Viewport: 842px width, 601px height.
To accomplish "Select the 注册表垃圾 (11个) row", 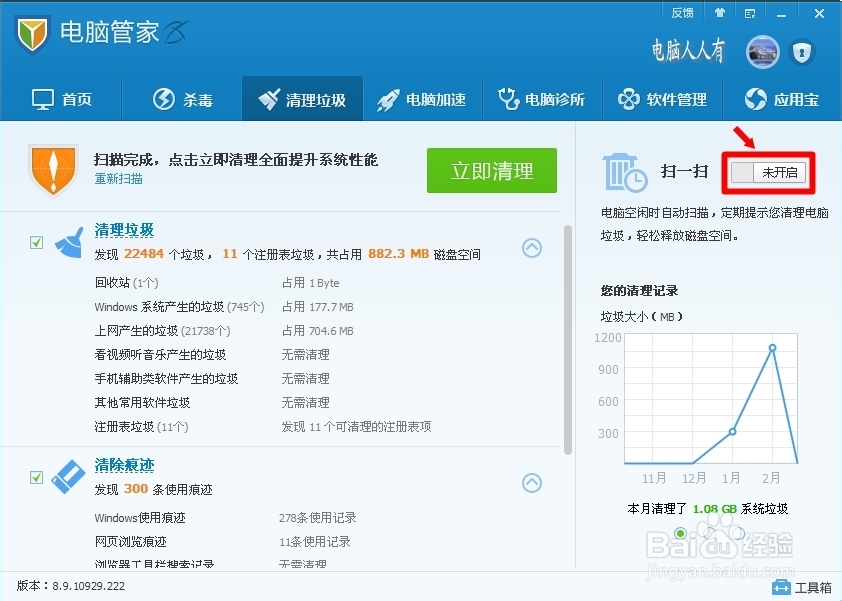I will click(x=263, y=427).
